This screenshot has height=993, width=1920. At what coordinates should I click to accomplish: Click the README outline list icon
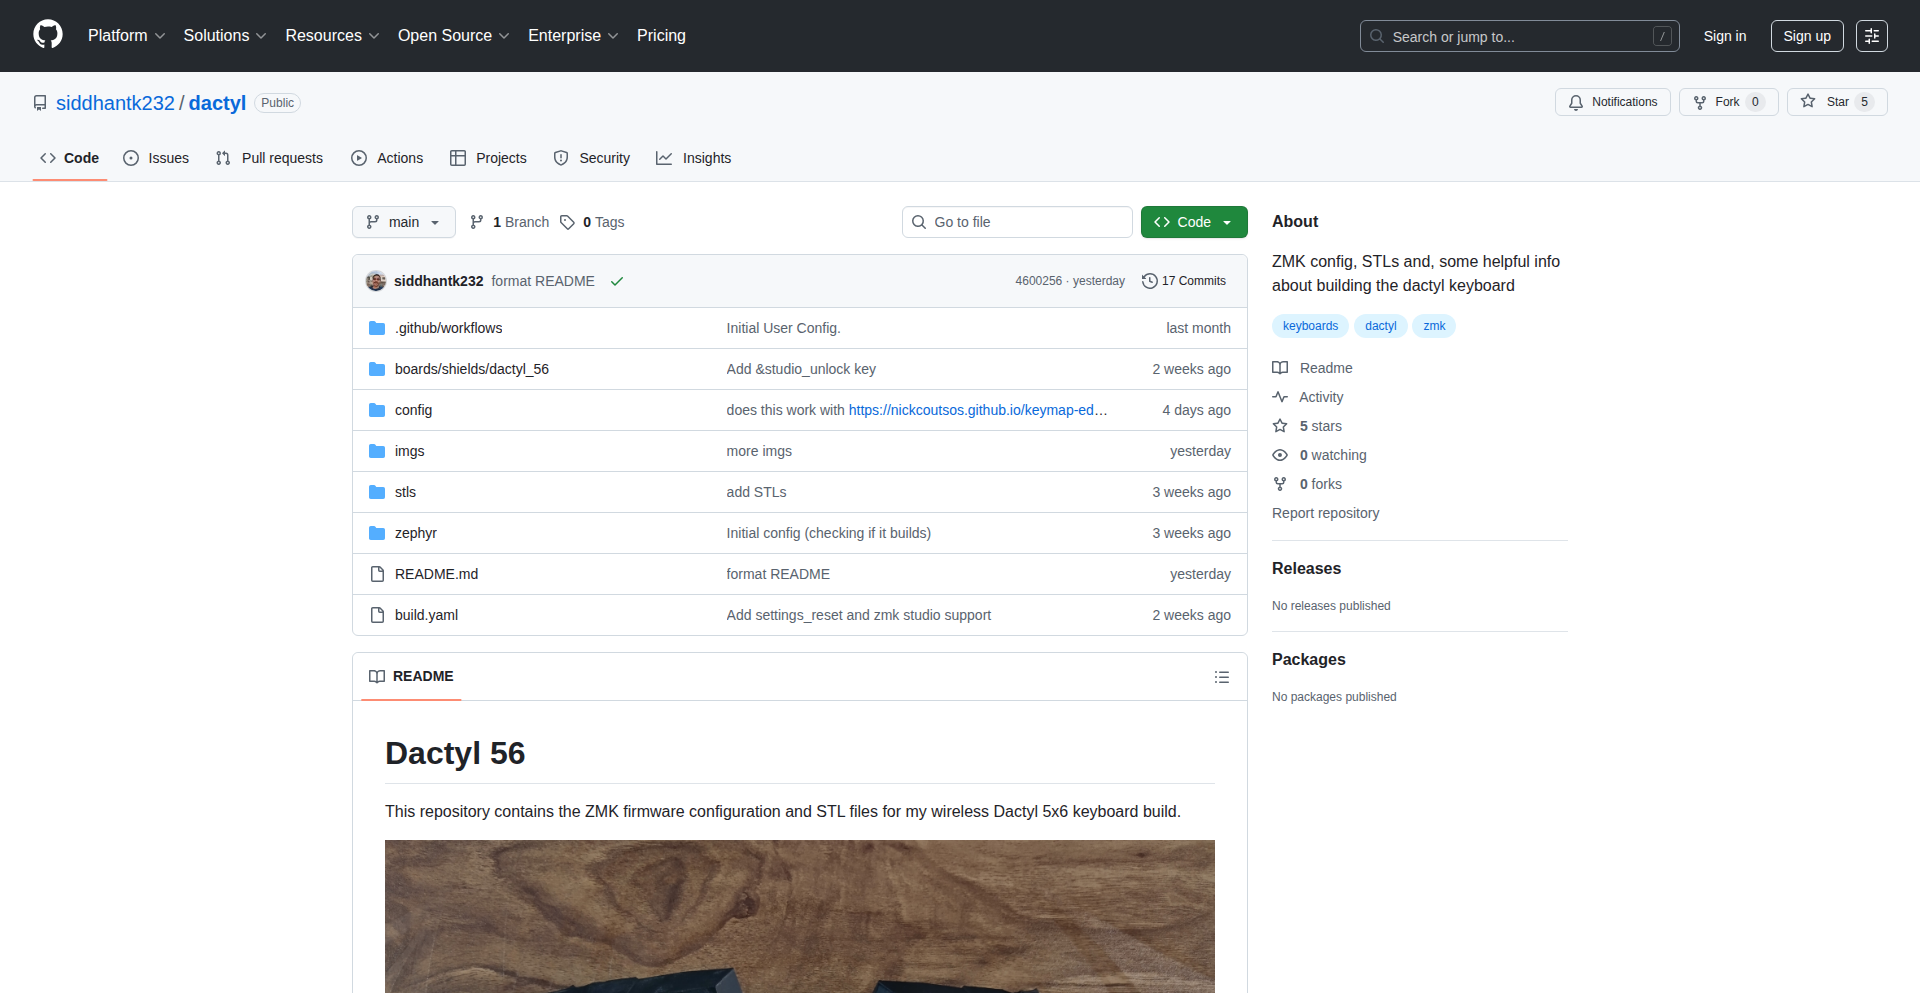[x=1221, y=677]
